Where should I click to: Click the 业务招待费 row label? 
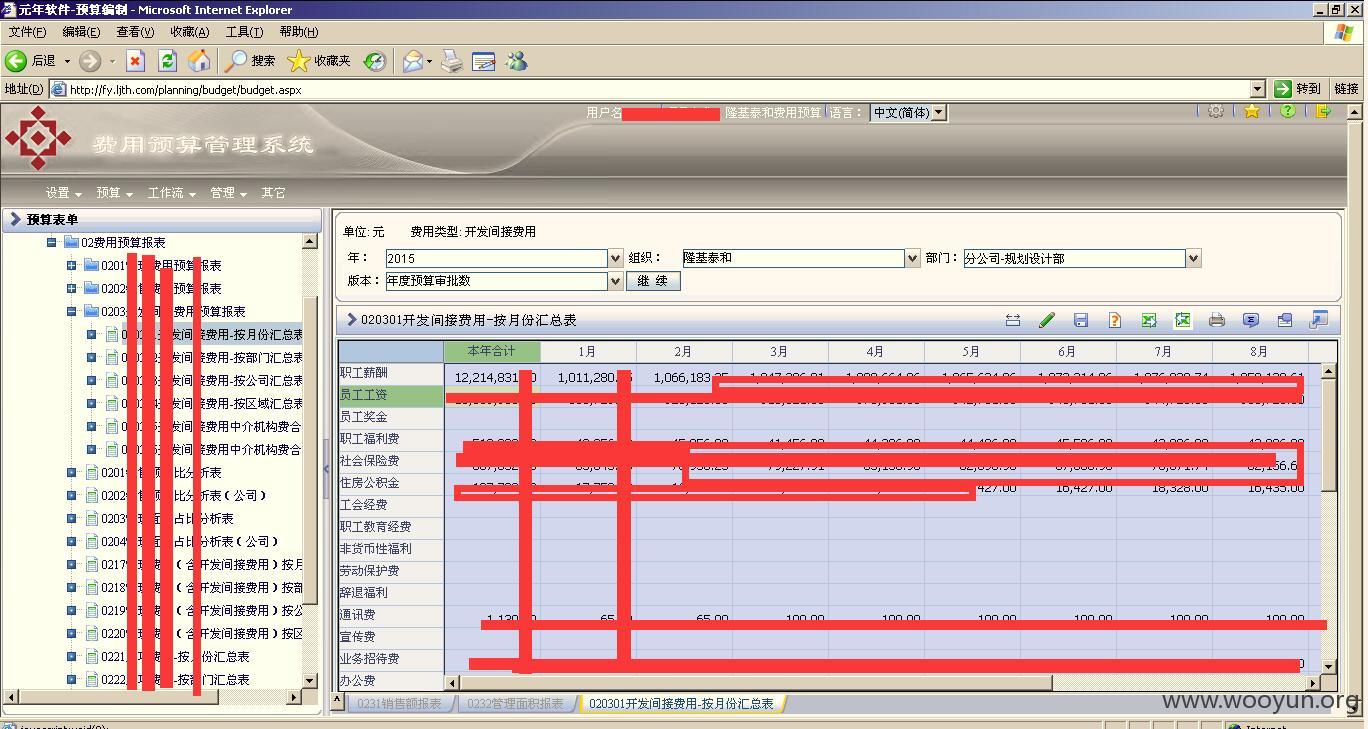pyautogui.click(x=391, y=659)
